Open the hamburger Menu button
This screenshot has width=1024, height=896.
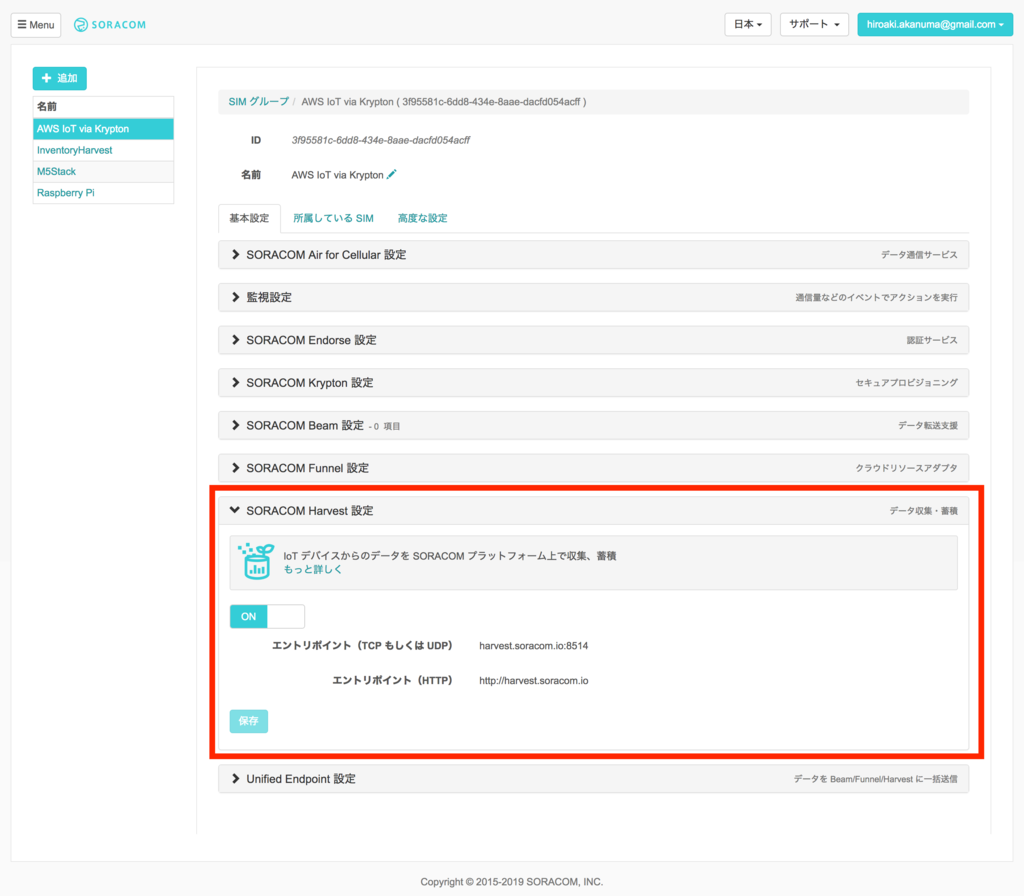(36, 25)
